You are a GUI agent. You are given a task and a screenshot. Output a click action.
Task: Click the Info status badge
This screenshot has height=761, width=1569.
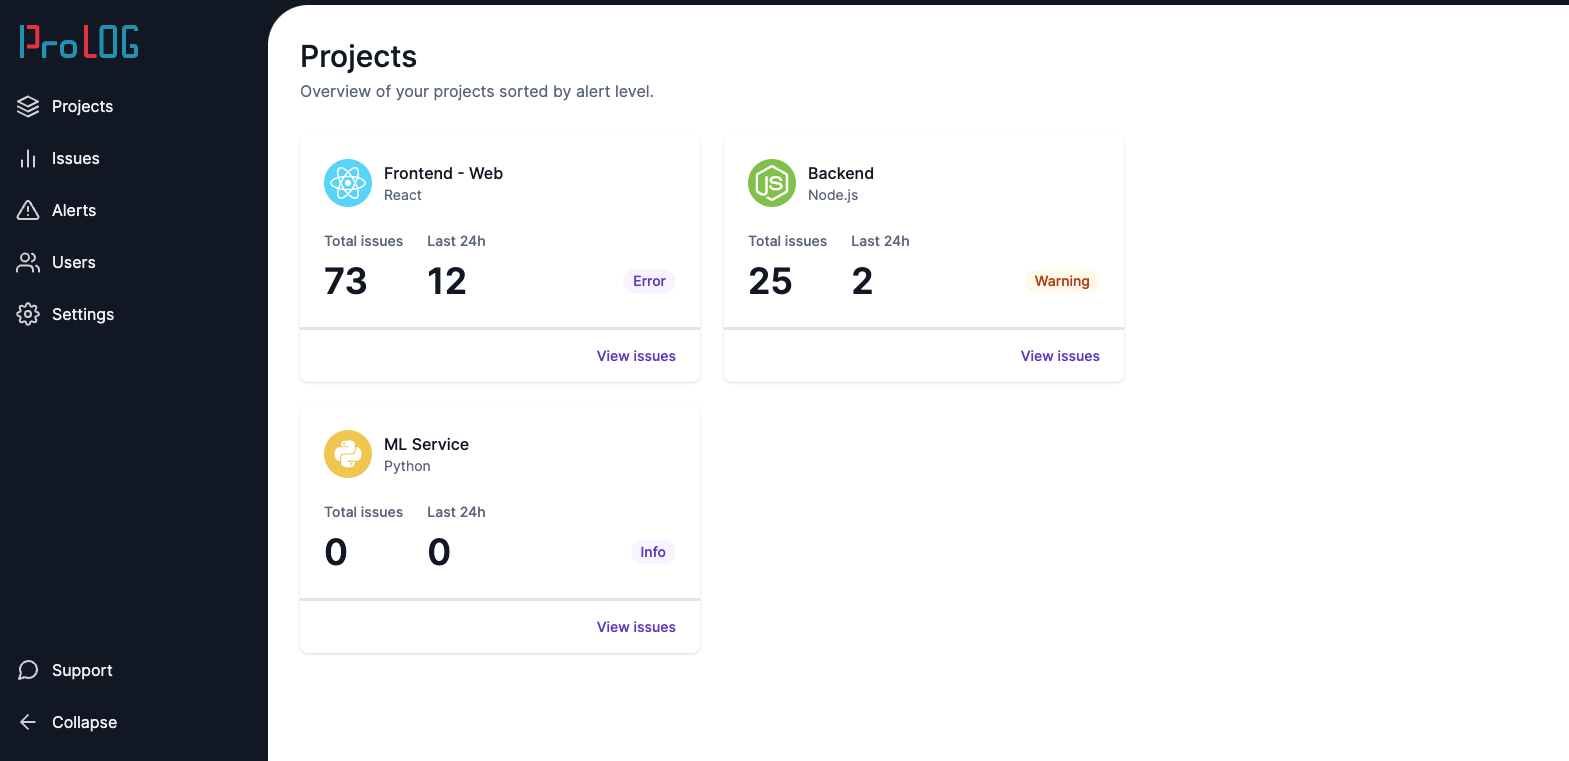[653, 552]
